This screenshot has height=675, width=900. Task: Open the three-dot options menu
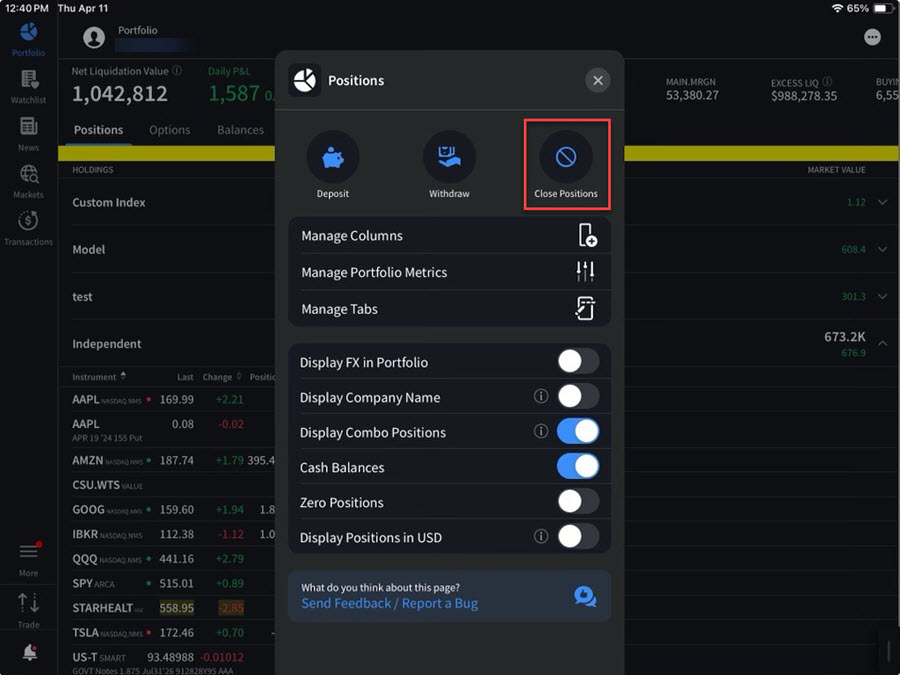click(872, 37)
